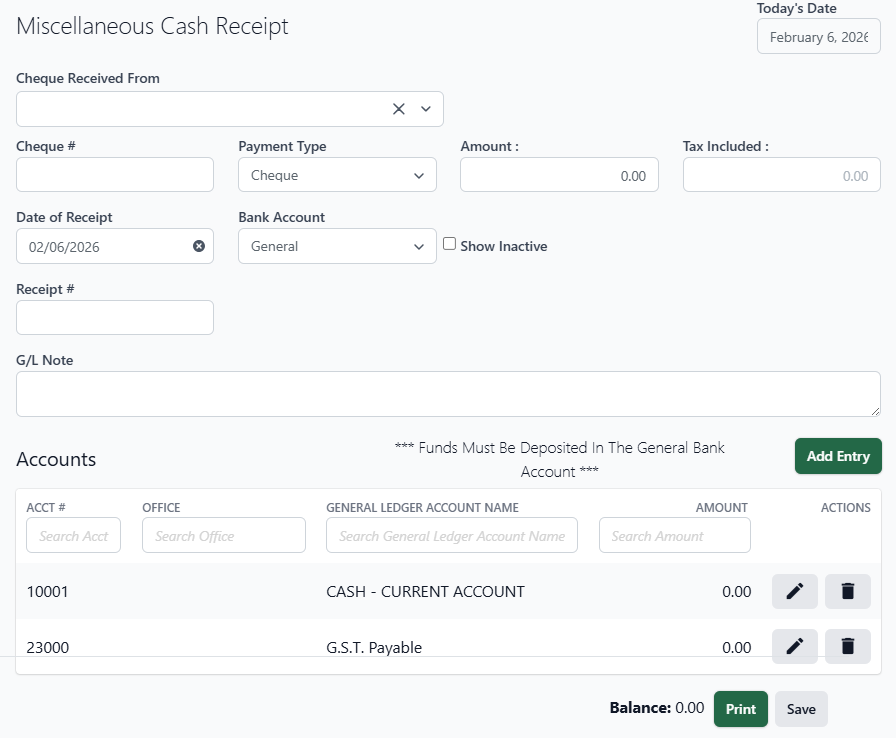Click the G.S.T. Payable name
Image resolution: width=896 pixels, height=738 pixels.
tap(374, 647)
